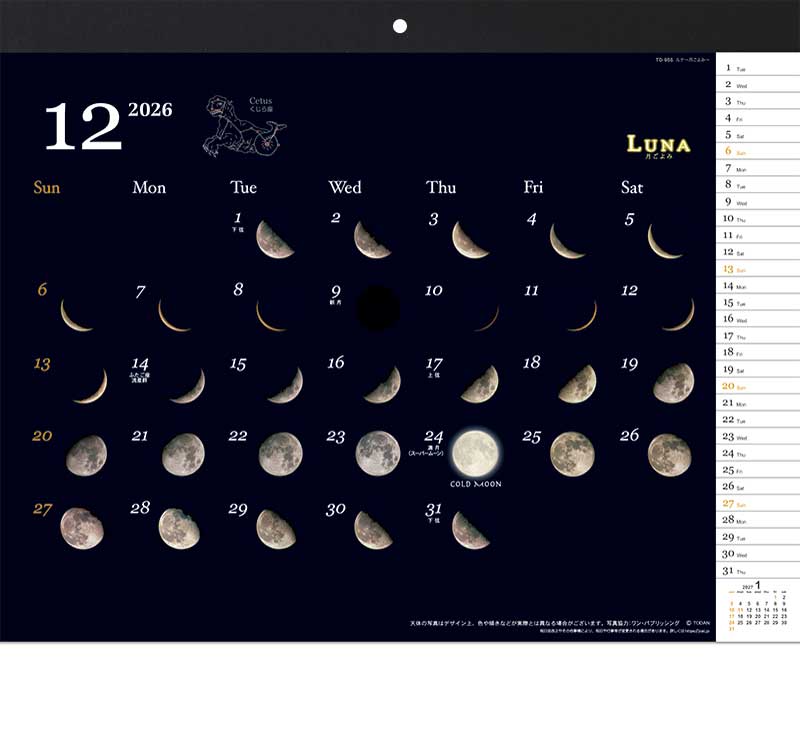Viewport: 800px width, 747px height.
Task: Click the Cetus constellation illustration
Action: click(244, 126)
